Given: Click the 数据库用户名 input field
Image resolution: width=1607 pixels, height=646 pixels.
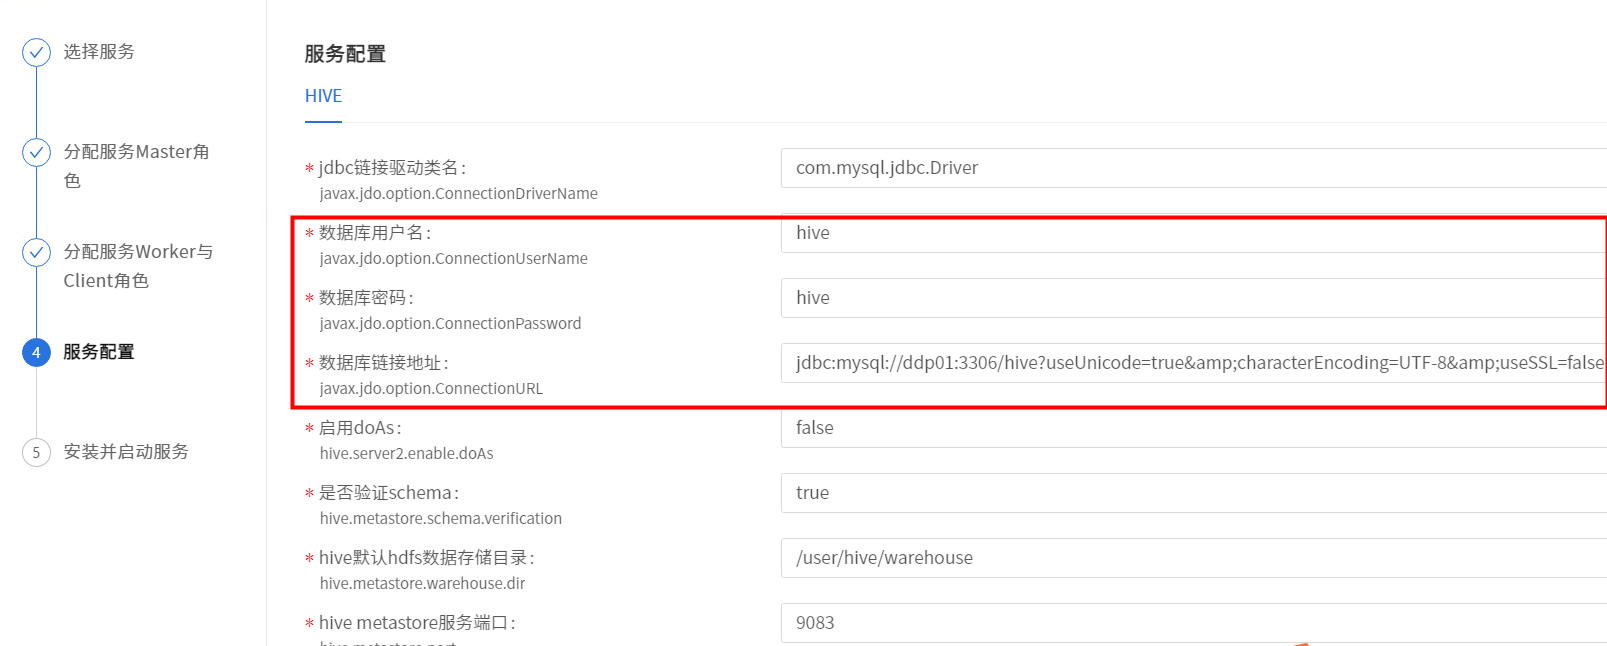Looking at the screenshot, I should (x=1190, y=233).
